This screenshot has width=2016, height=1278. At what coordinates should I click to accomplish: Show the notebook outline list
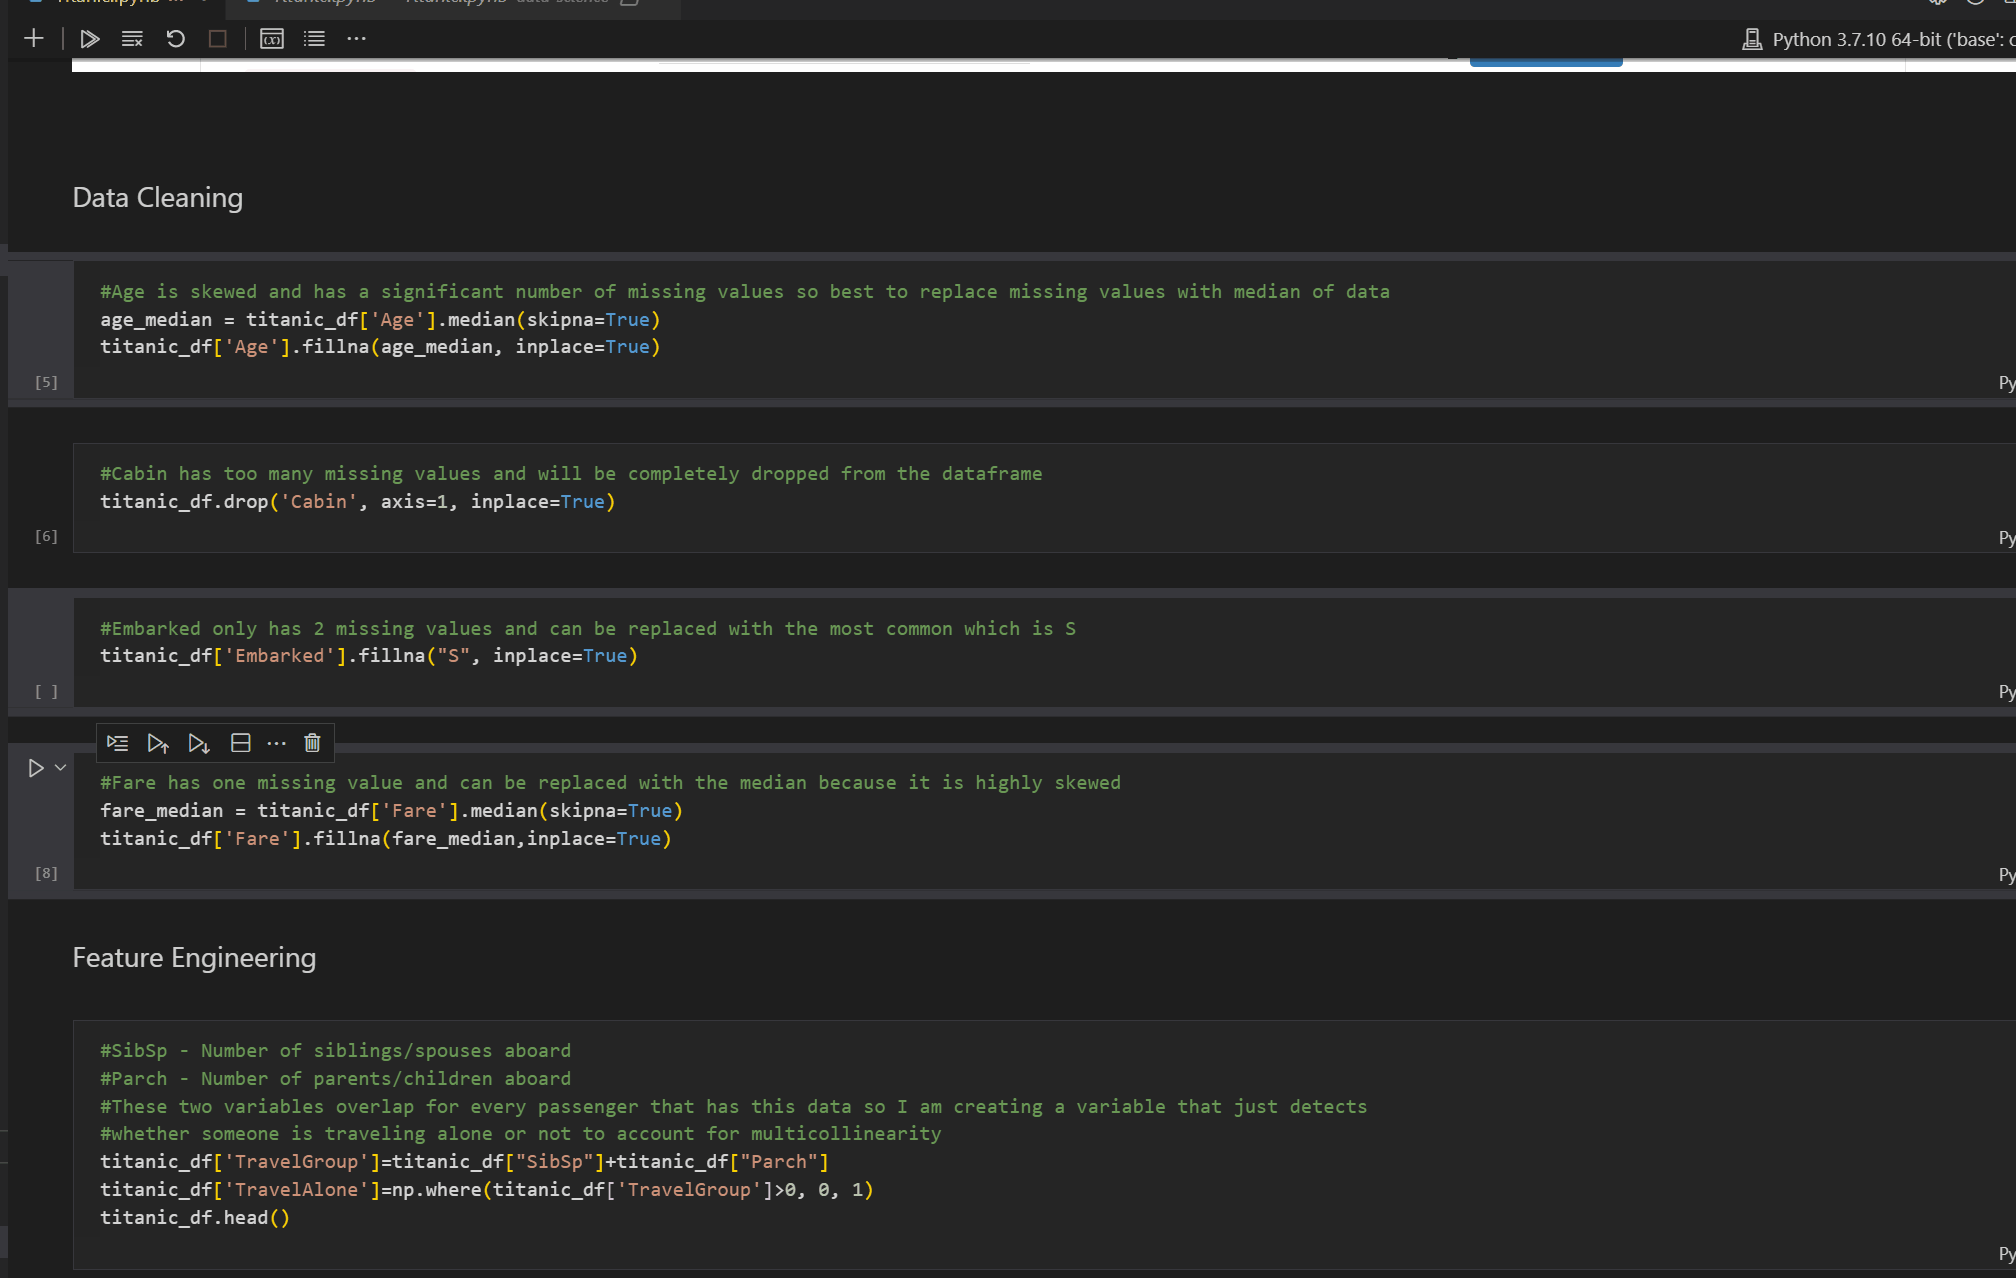[x=314, y=39]
